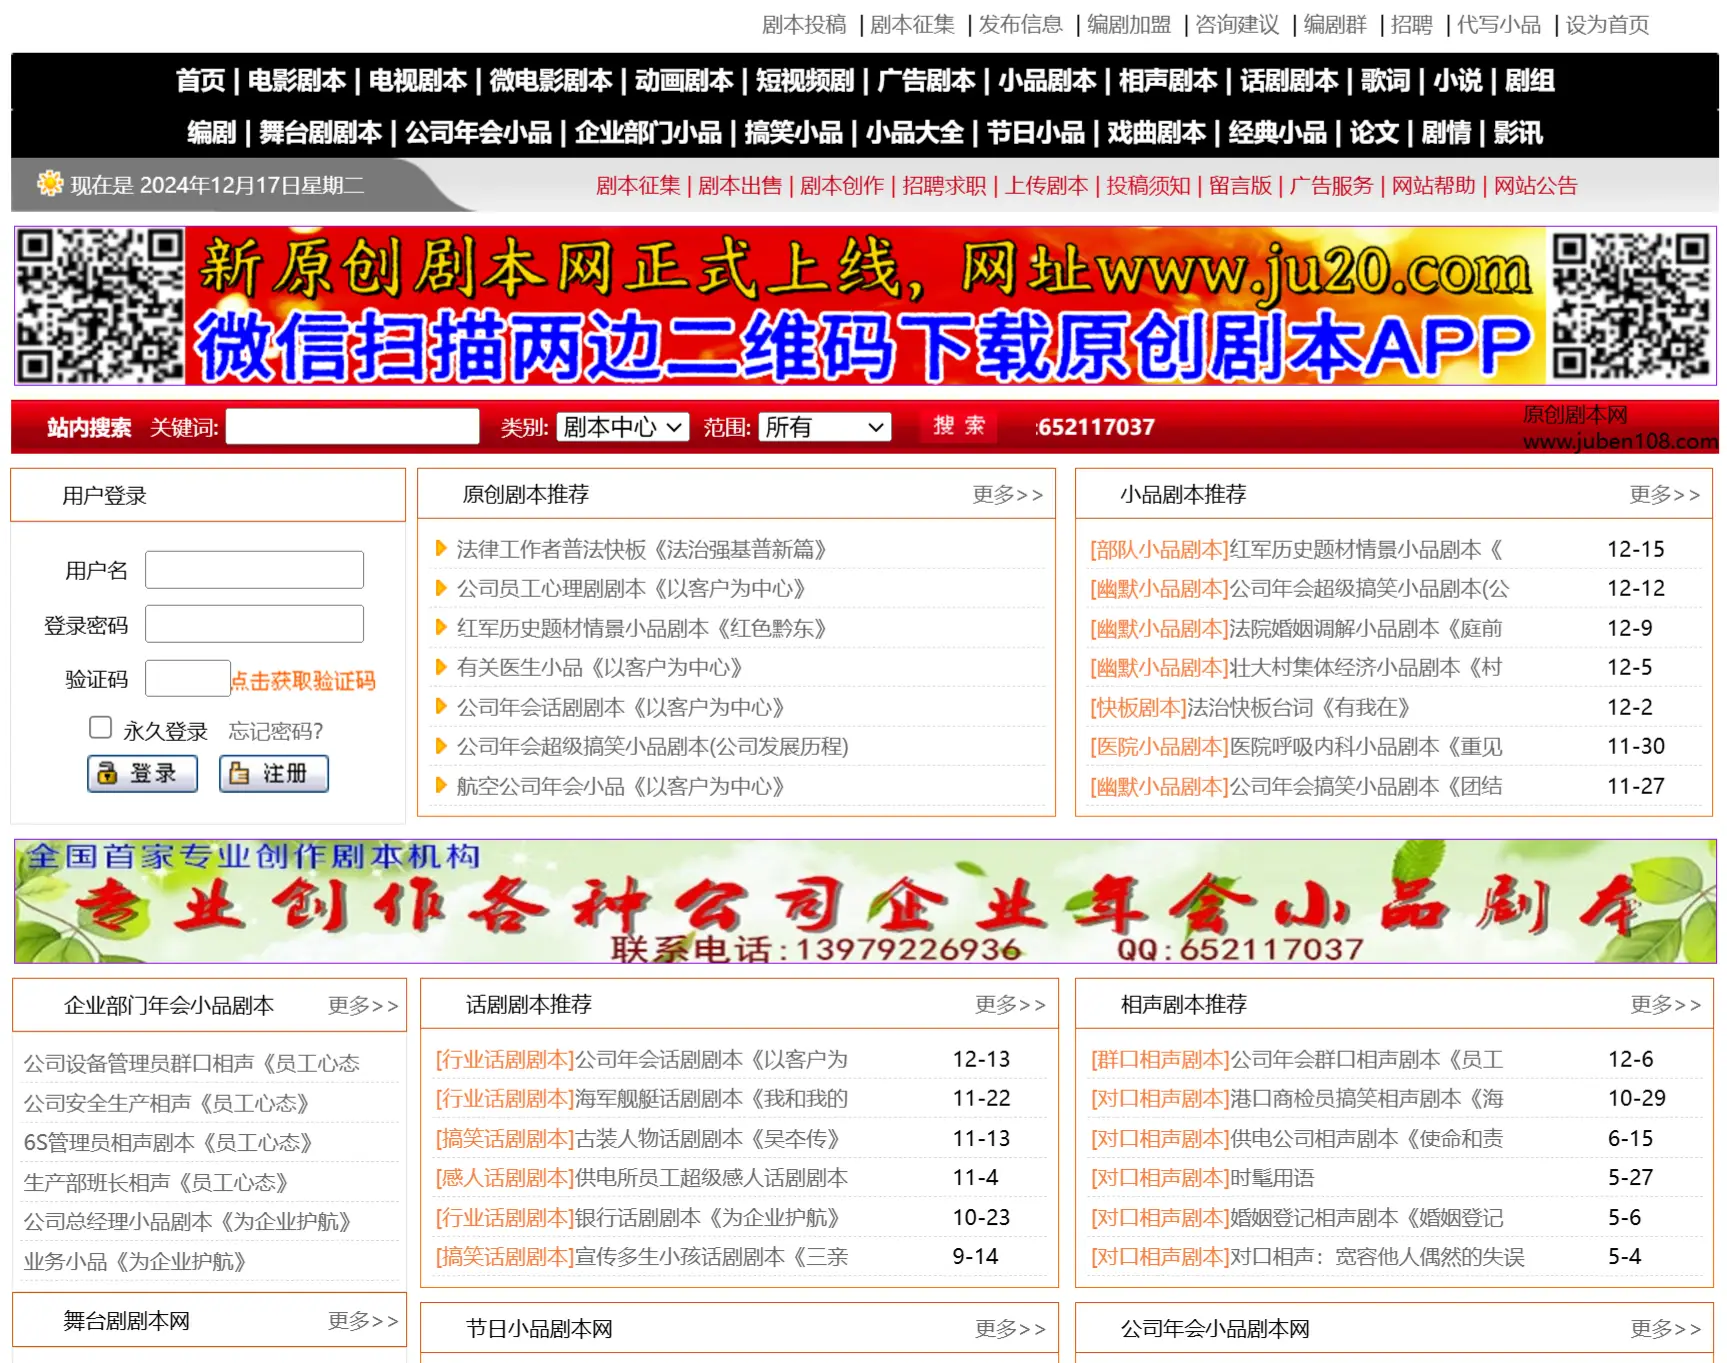Click the 用户名 input field

[254, 570]
